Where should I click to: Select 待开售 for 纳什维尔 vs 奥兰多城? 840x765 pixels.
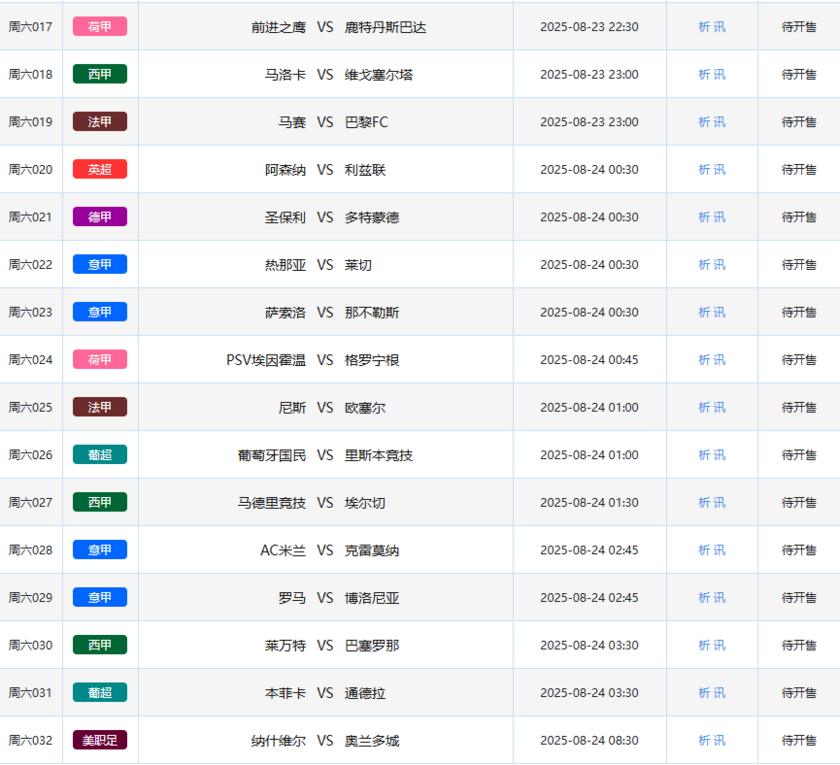click(x=799, y=741)
